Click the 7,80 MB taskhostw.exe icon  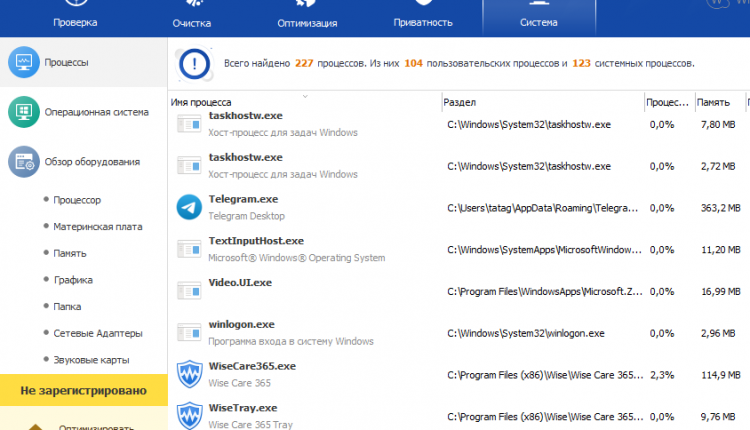coord(189,124)
